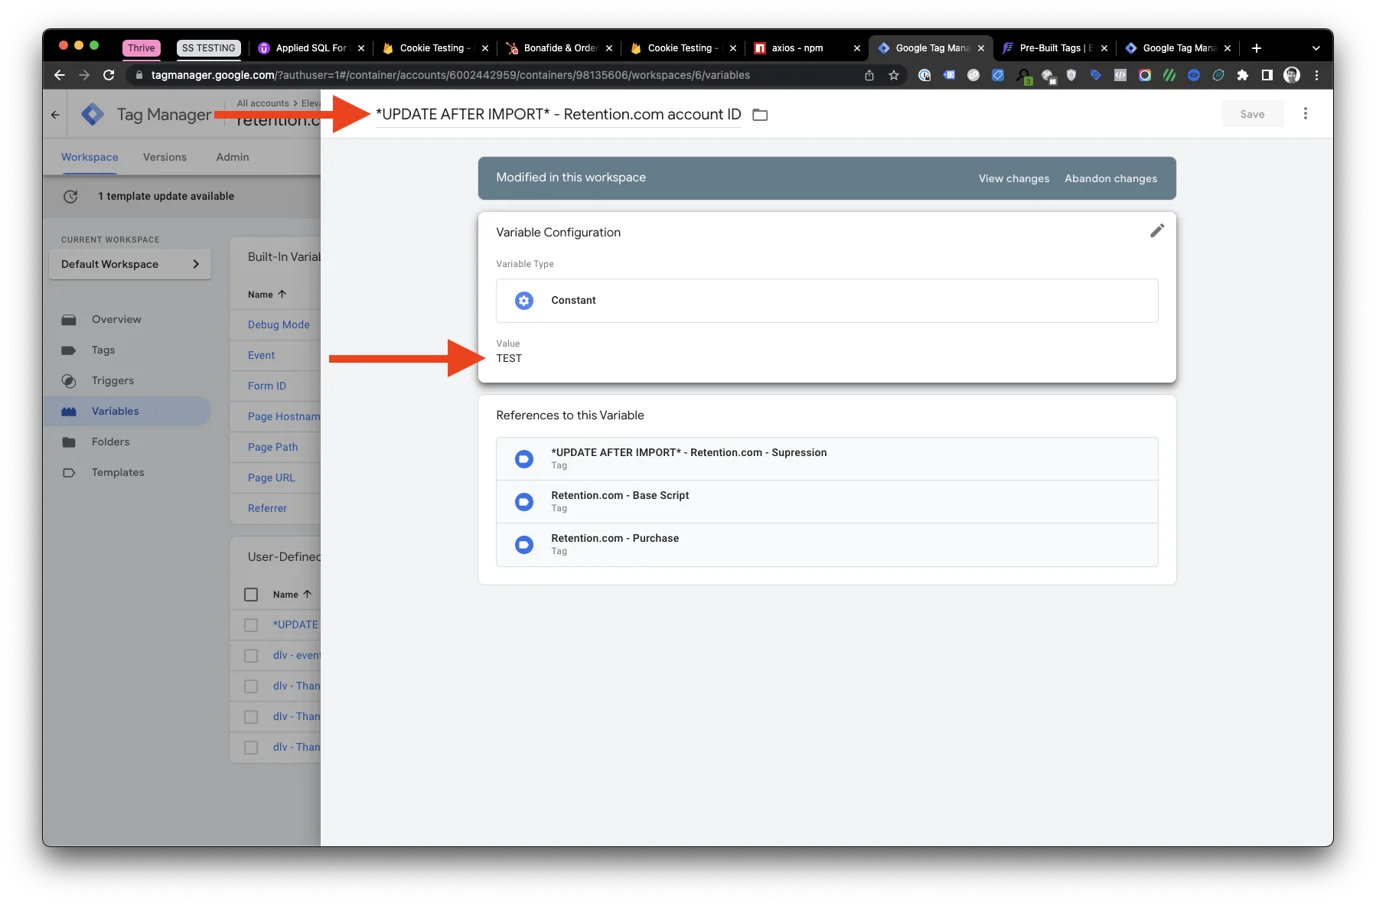This screenshot has width=1376, height=903.
Task: Switch to the Admin tab
Action: pos(232,157)
